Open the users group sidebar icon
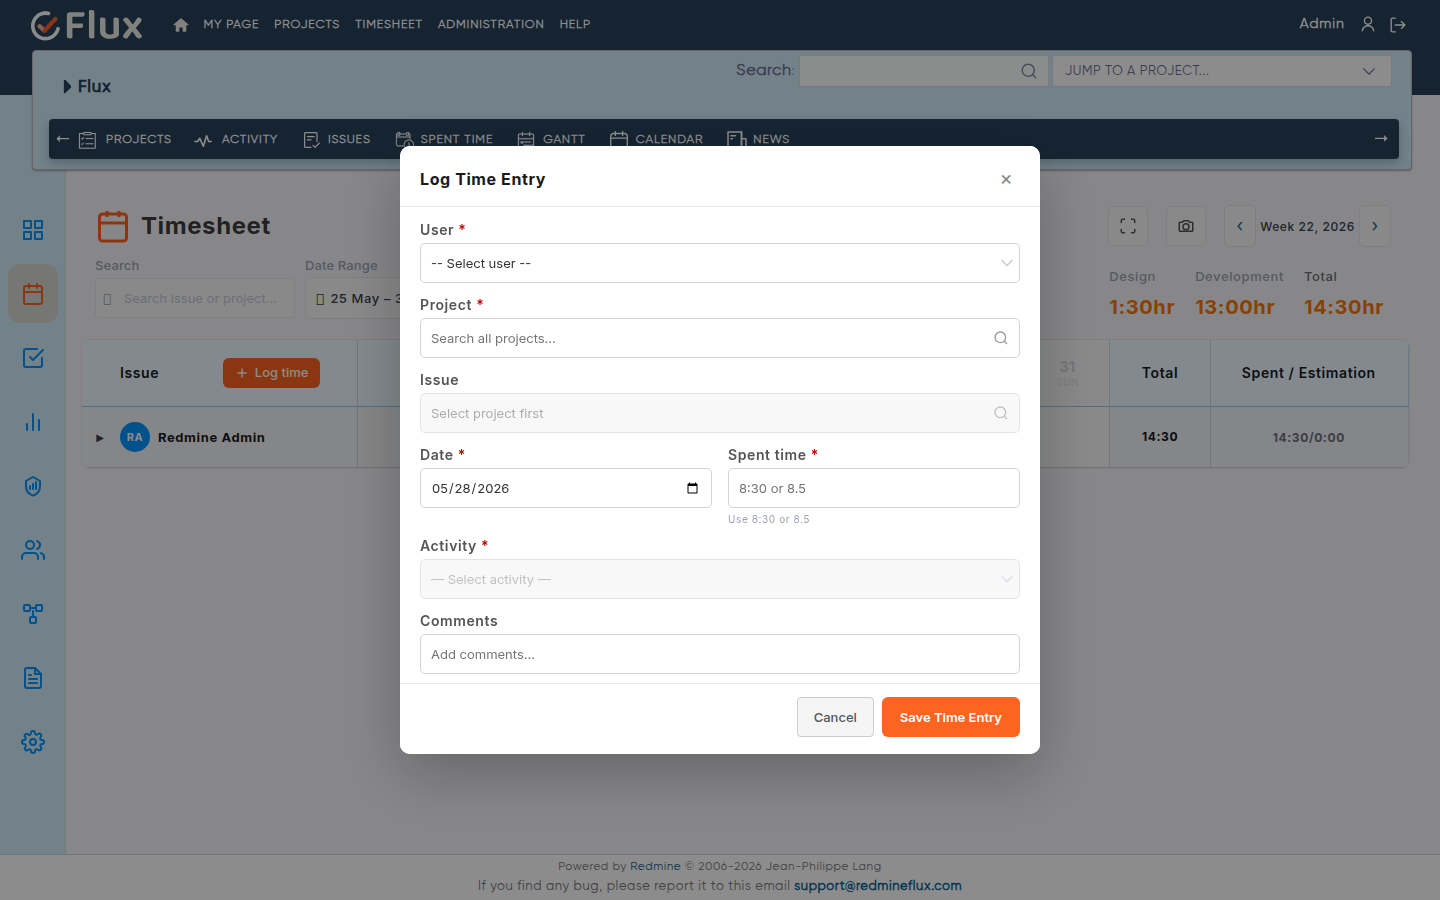Viewport: 1440px width, 900px height. point(33,550)
